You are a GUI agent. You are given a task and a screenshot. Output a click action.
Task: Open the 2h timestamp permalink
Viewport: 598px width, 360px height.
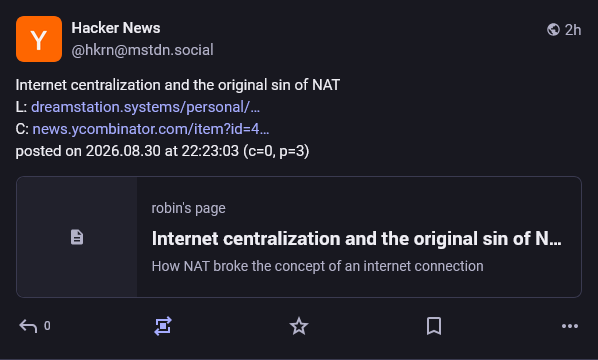pos(573,30)
